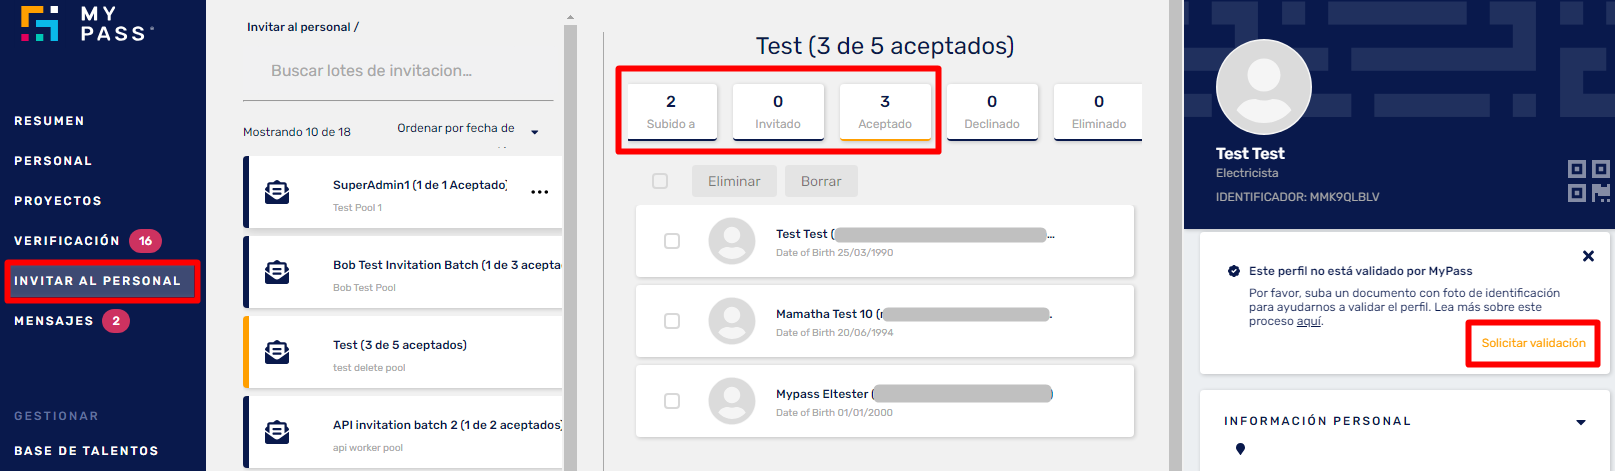
Task: Click the Buscar lotes de invitacion search field
Action: 398,71
